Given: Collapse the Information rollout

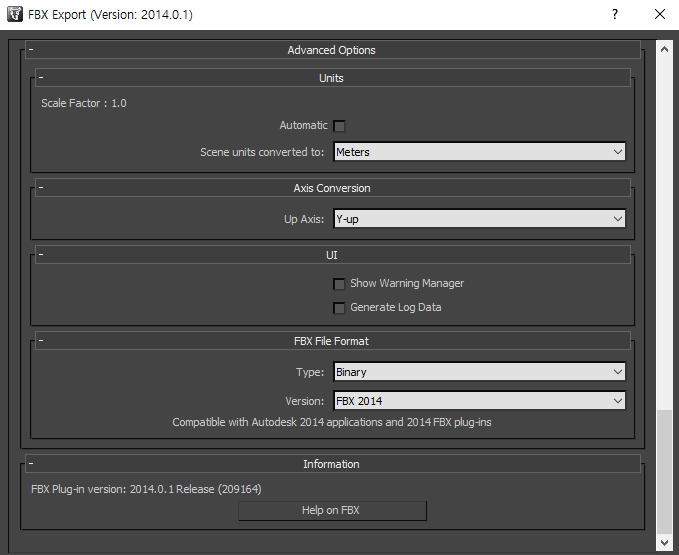Looking at the screenshot, I should (332, 464).
